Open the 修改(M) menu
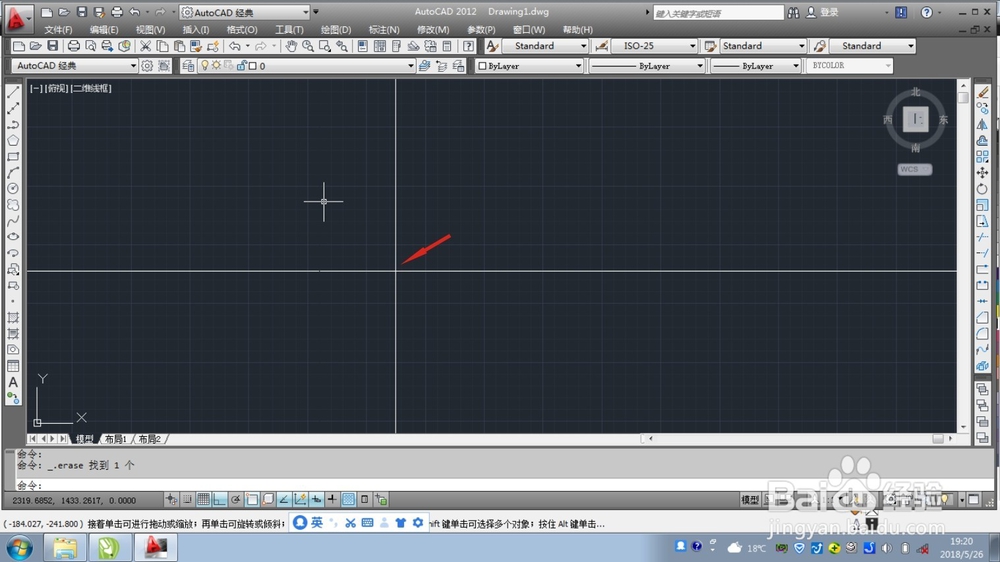This screenshot has width=1000, height=562. 433,30
